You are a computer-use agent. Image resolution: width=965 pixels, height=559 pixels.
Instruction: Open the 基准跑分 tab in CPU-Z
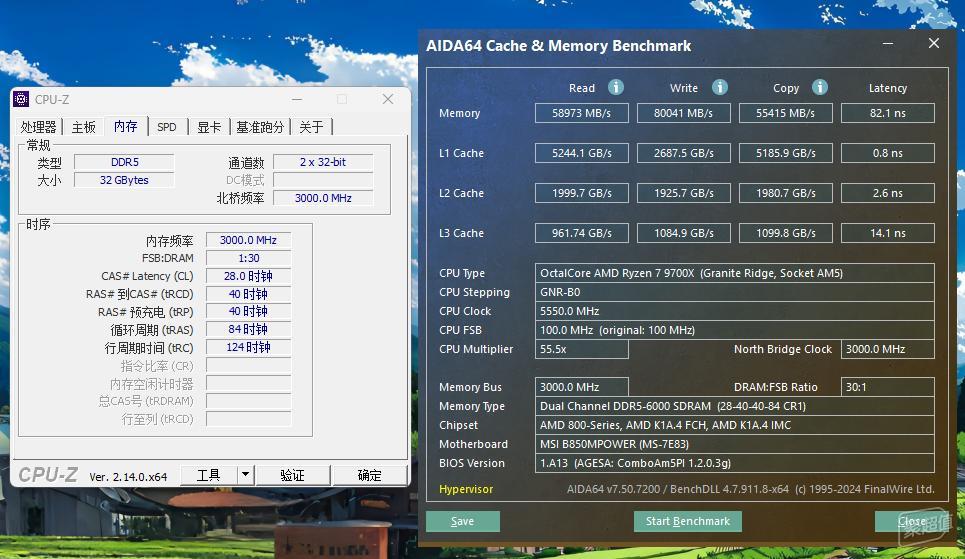pos(260,127)
